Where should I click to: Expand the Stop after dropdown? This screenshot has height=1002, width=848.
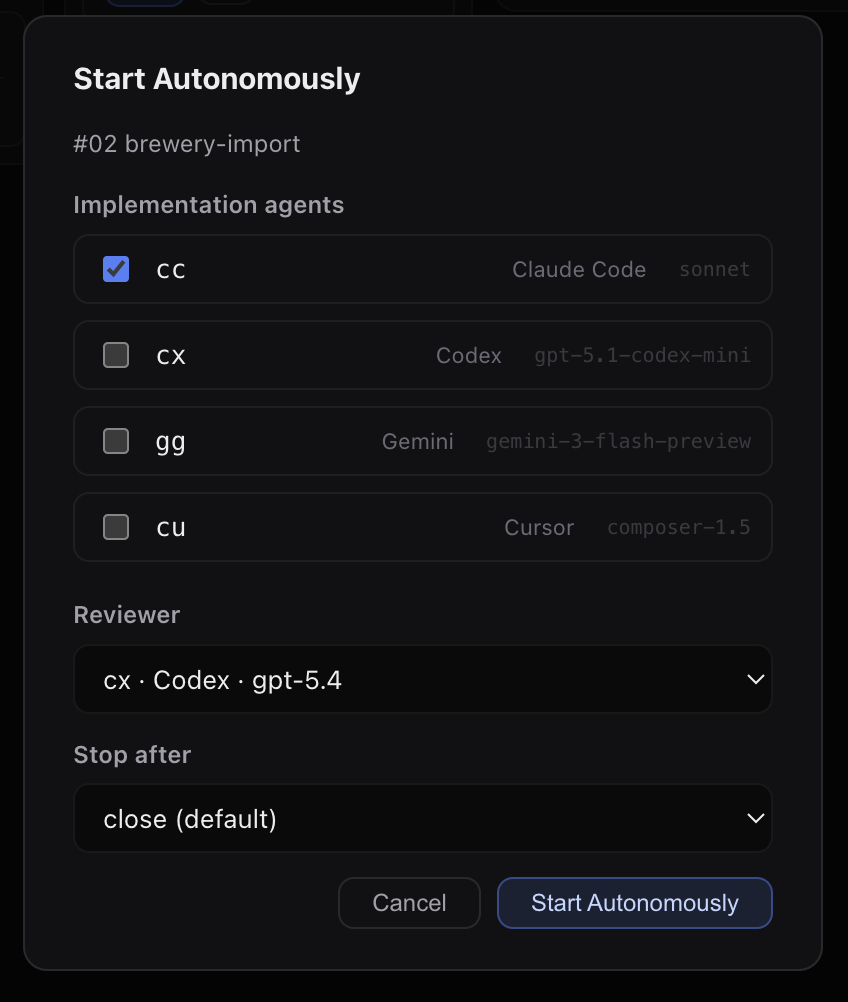pos(422,819)
